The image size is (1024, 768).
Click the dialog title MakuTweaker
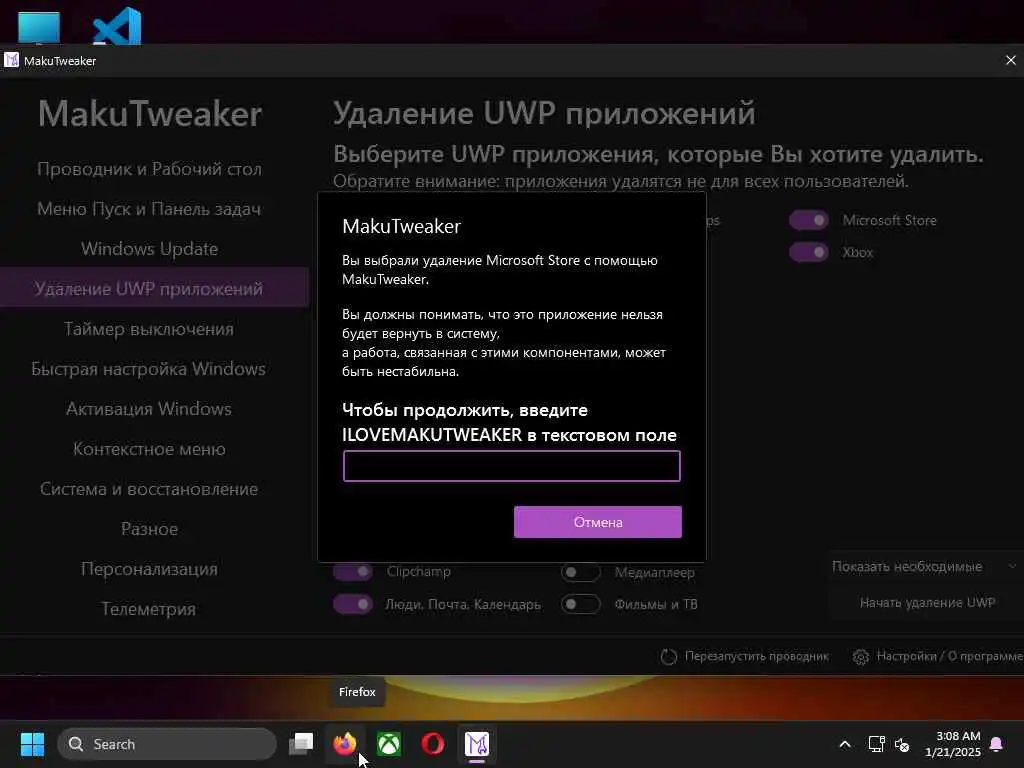point(401,226)
